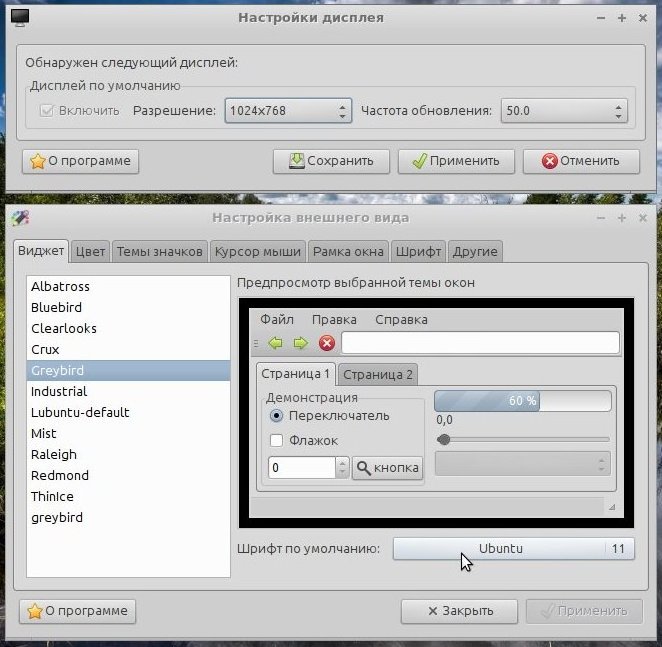Select the lowercase greybird theme
The height and width of the screenshot is (647, 662).
click(x=128, y=518)
